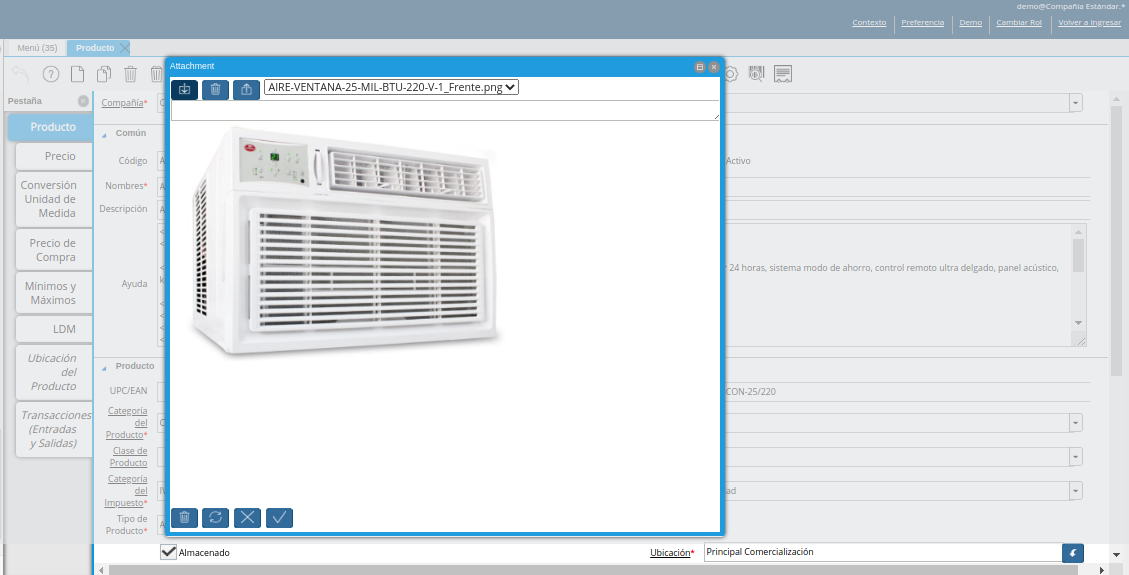Open the Transacciones (Entradas y Salidas) tab
This screenshot has height=575, width=1129.
tap(54, 429)
